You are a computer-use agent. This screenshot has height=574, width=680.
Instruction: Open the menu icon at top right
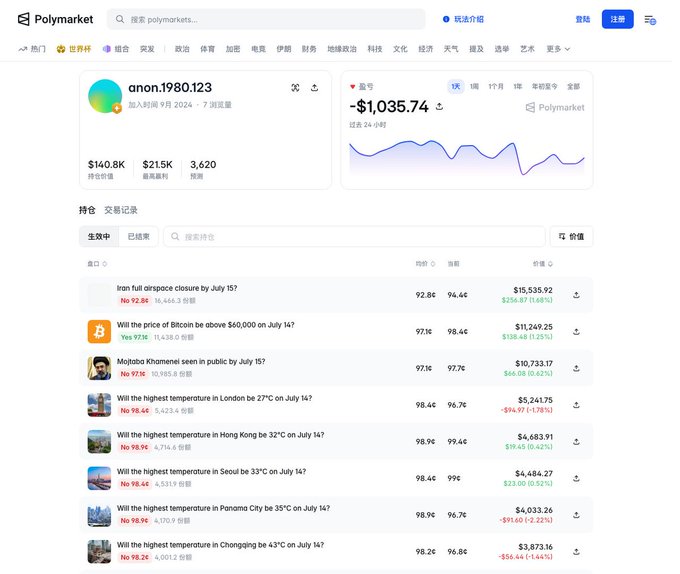(x=650, y=20)
